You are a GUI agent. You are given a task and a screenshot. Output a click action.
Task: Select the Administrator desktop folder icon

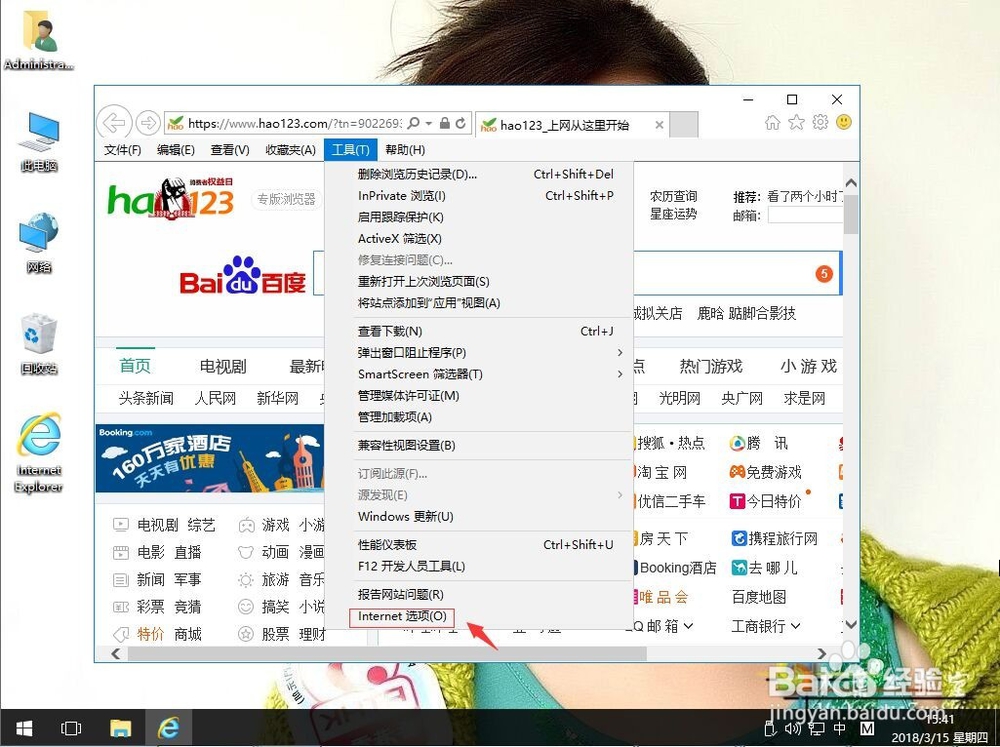(38, 41)
